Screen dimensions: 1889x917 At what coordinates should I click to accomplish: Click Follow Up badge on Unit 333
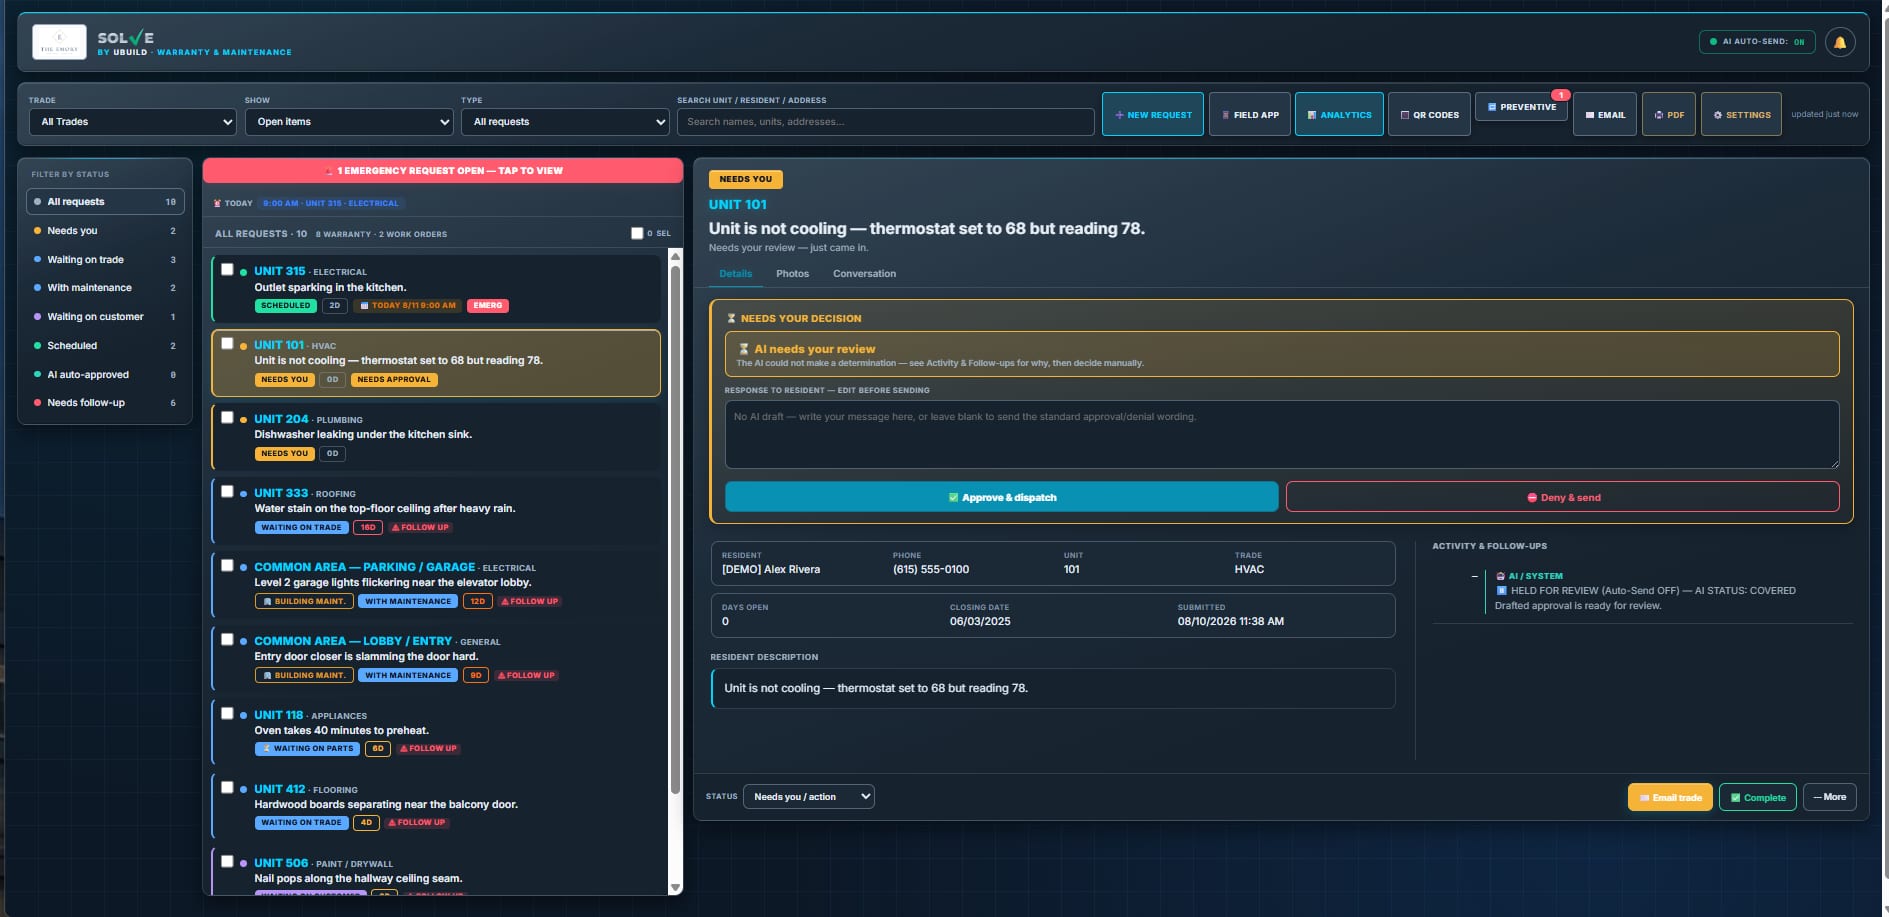click(x=420, y=528)
